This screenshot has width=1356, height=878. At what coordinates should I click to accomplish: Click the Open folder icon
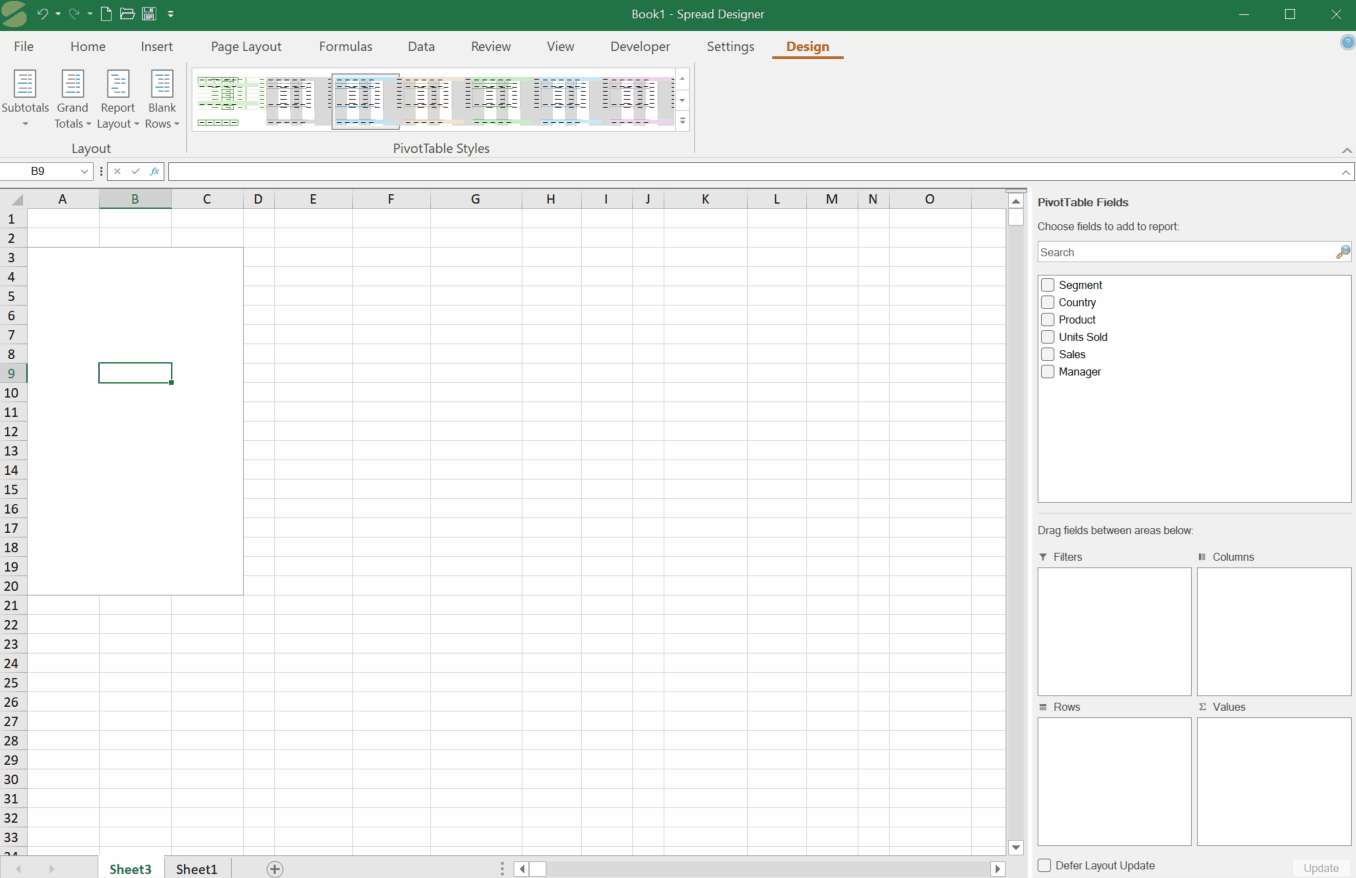pos(127,14)
